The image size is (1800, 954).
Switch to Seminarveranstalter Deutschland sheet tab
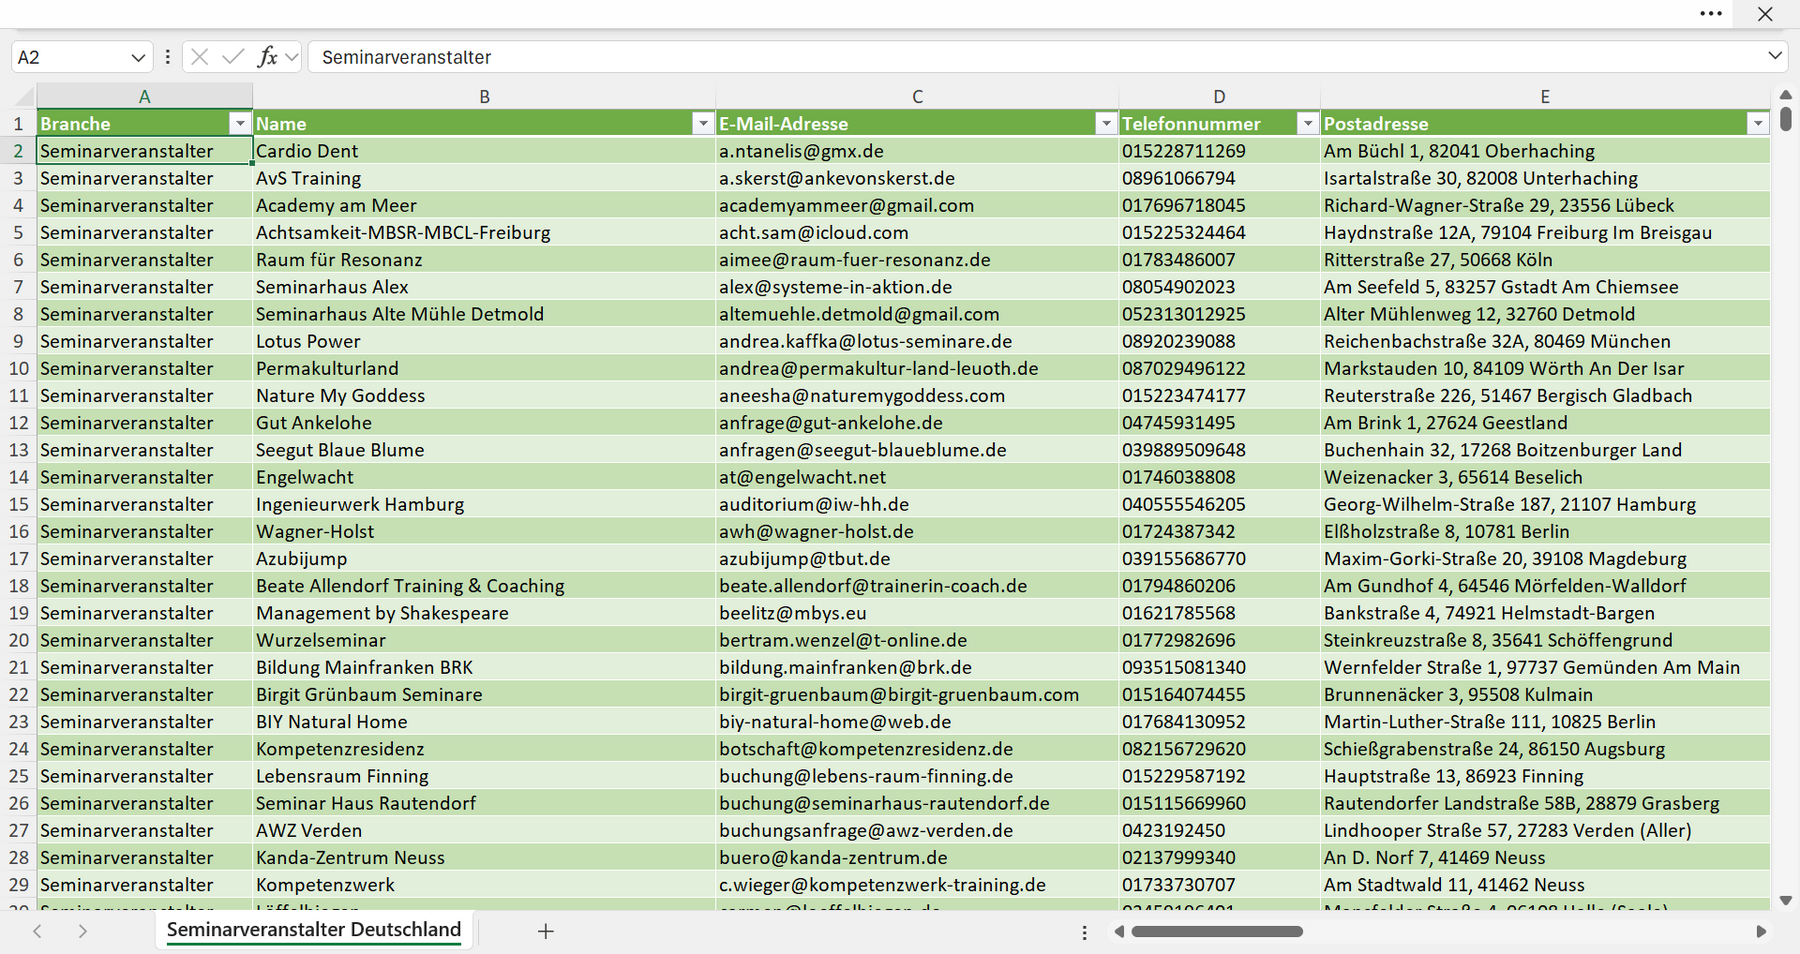pos(314,930)
